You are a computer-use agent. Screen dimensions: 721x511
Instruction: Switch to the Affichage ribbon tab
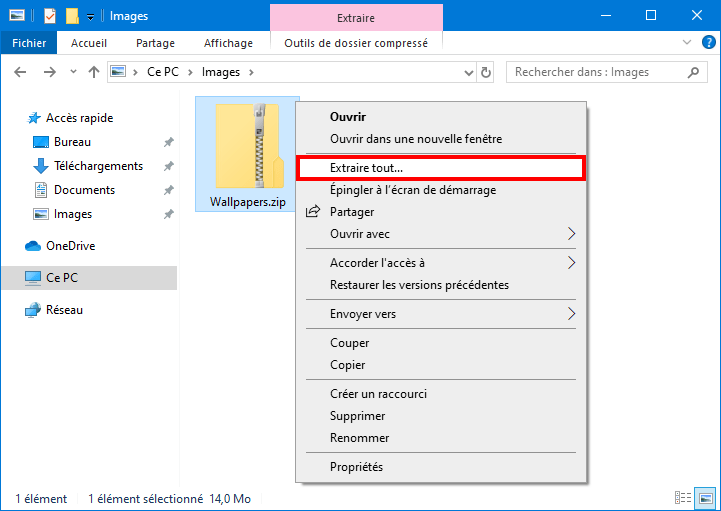click(x=229, y=43)
